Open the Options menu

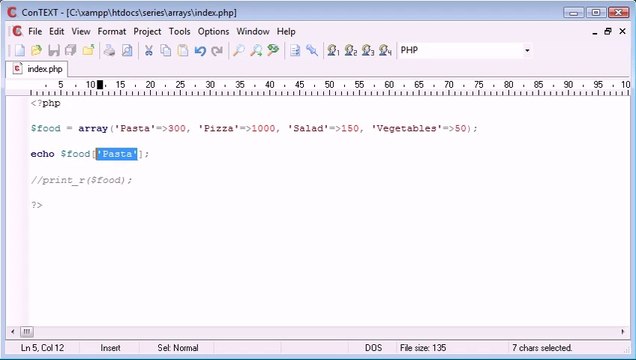213,31
